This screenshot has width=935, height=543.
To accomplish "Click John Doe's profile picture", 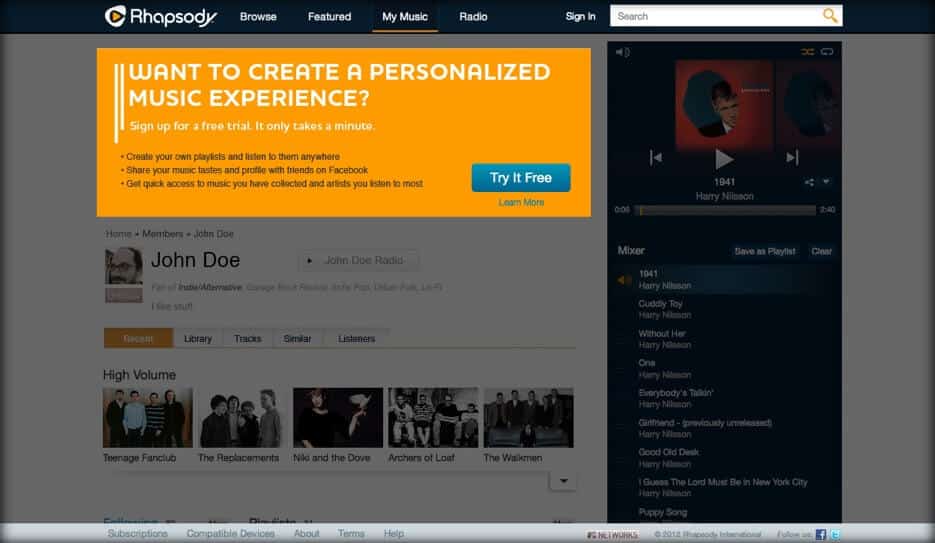I will point(124,266).
